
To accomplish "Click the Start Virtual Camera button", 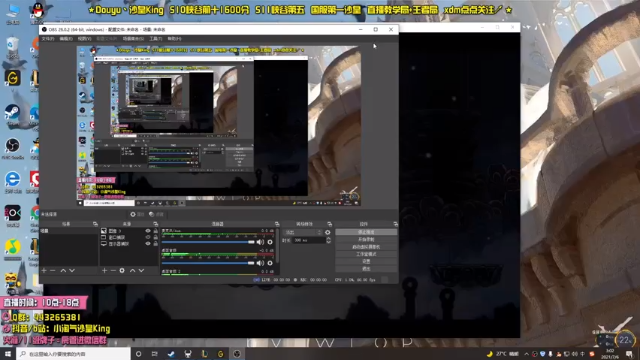I will (x=366, y=247).
